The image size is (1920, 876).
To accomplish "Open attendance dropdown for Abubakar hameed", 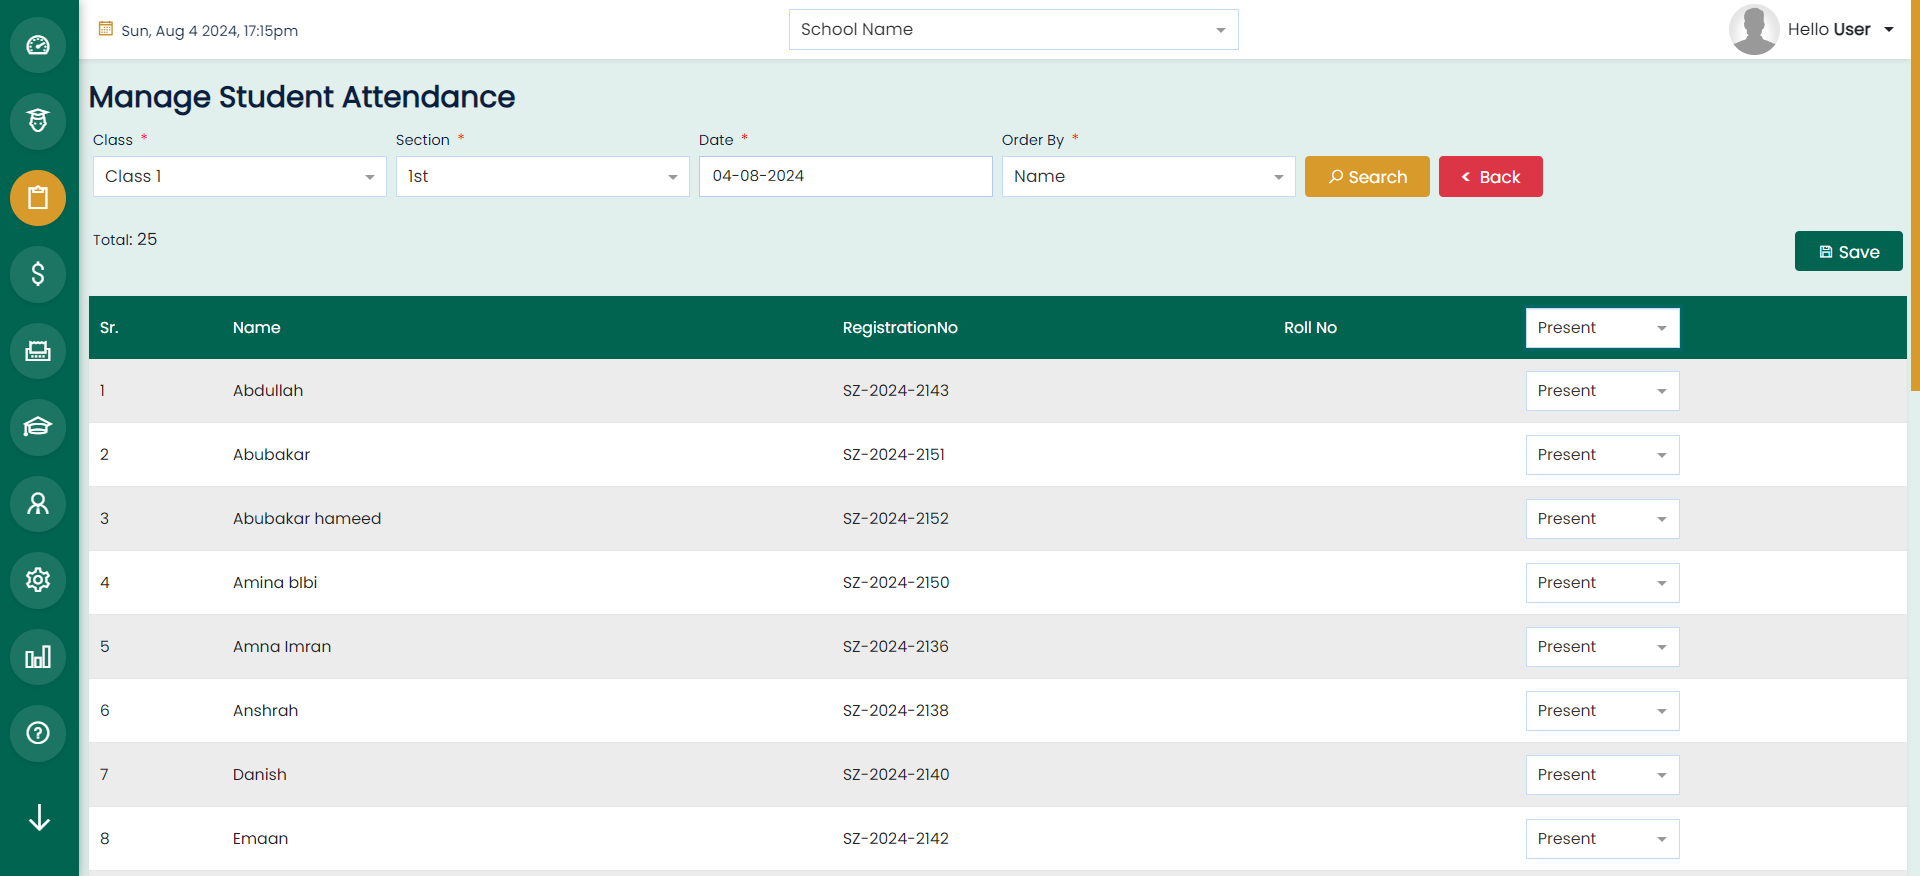I will 1602,519.
